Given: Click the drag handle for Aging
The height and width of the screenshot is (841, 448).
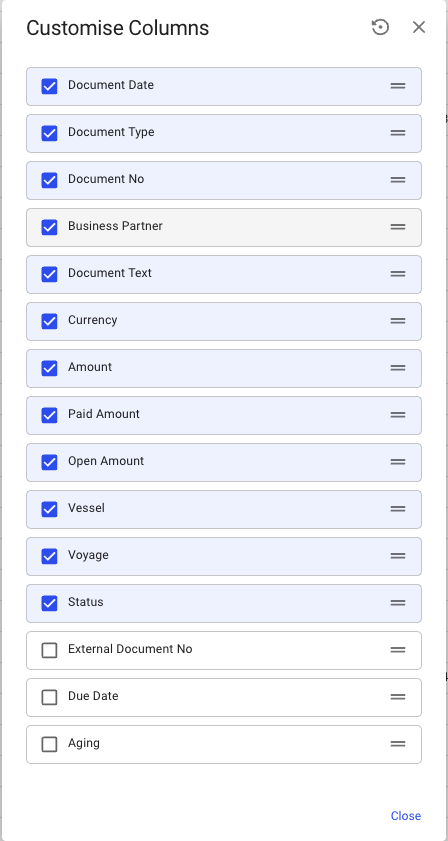Looking at the screenshot, I should (398, 744).
